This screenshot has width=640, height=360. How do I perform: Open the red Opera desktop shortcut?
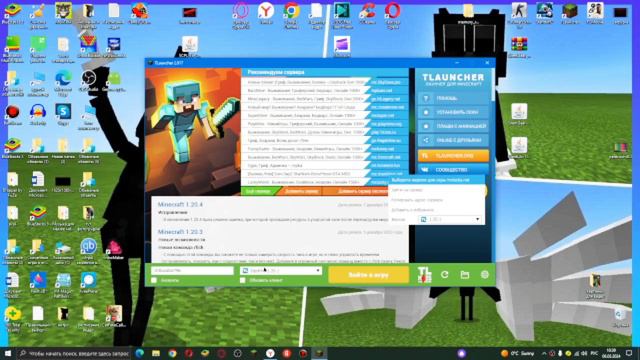click(392, 11)
